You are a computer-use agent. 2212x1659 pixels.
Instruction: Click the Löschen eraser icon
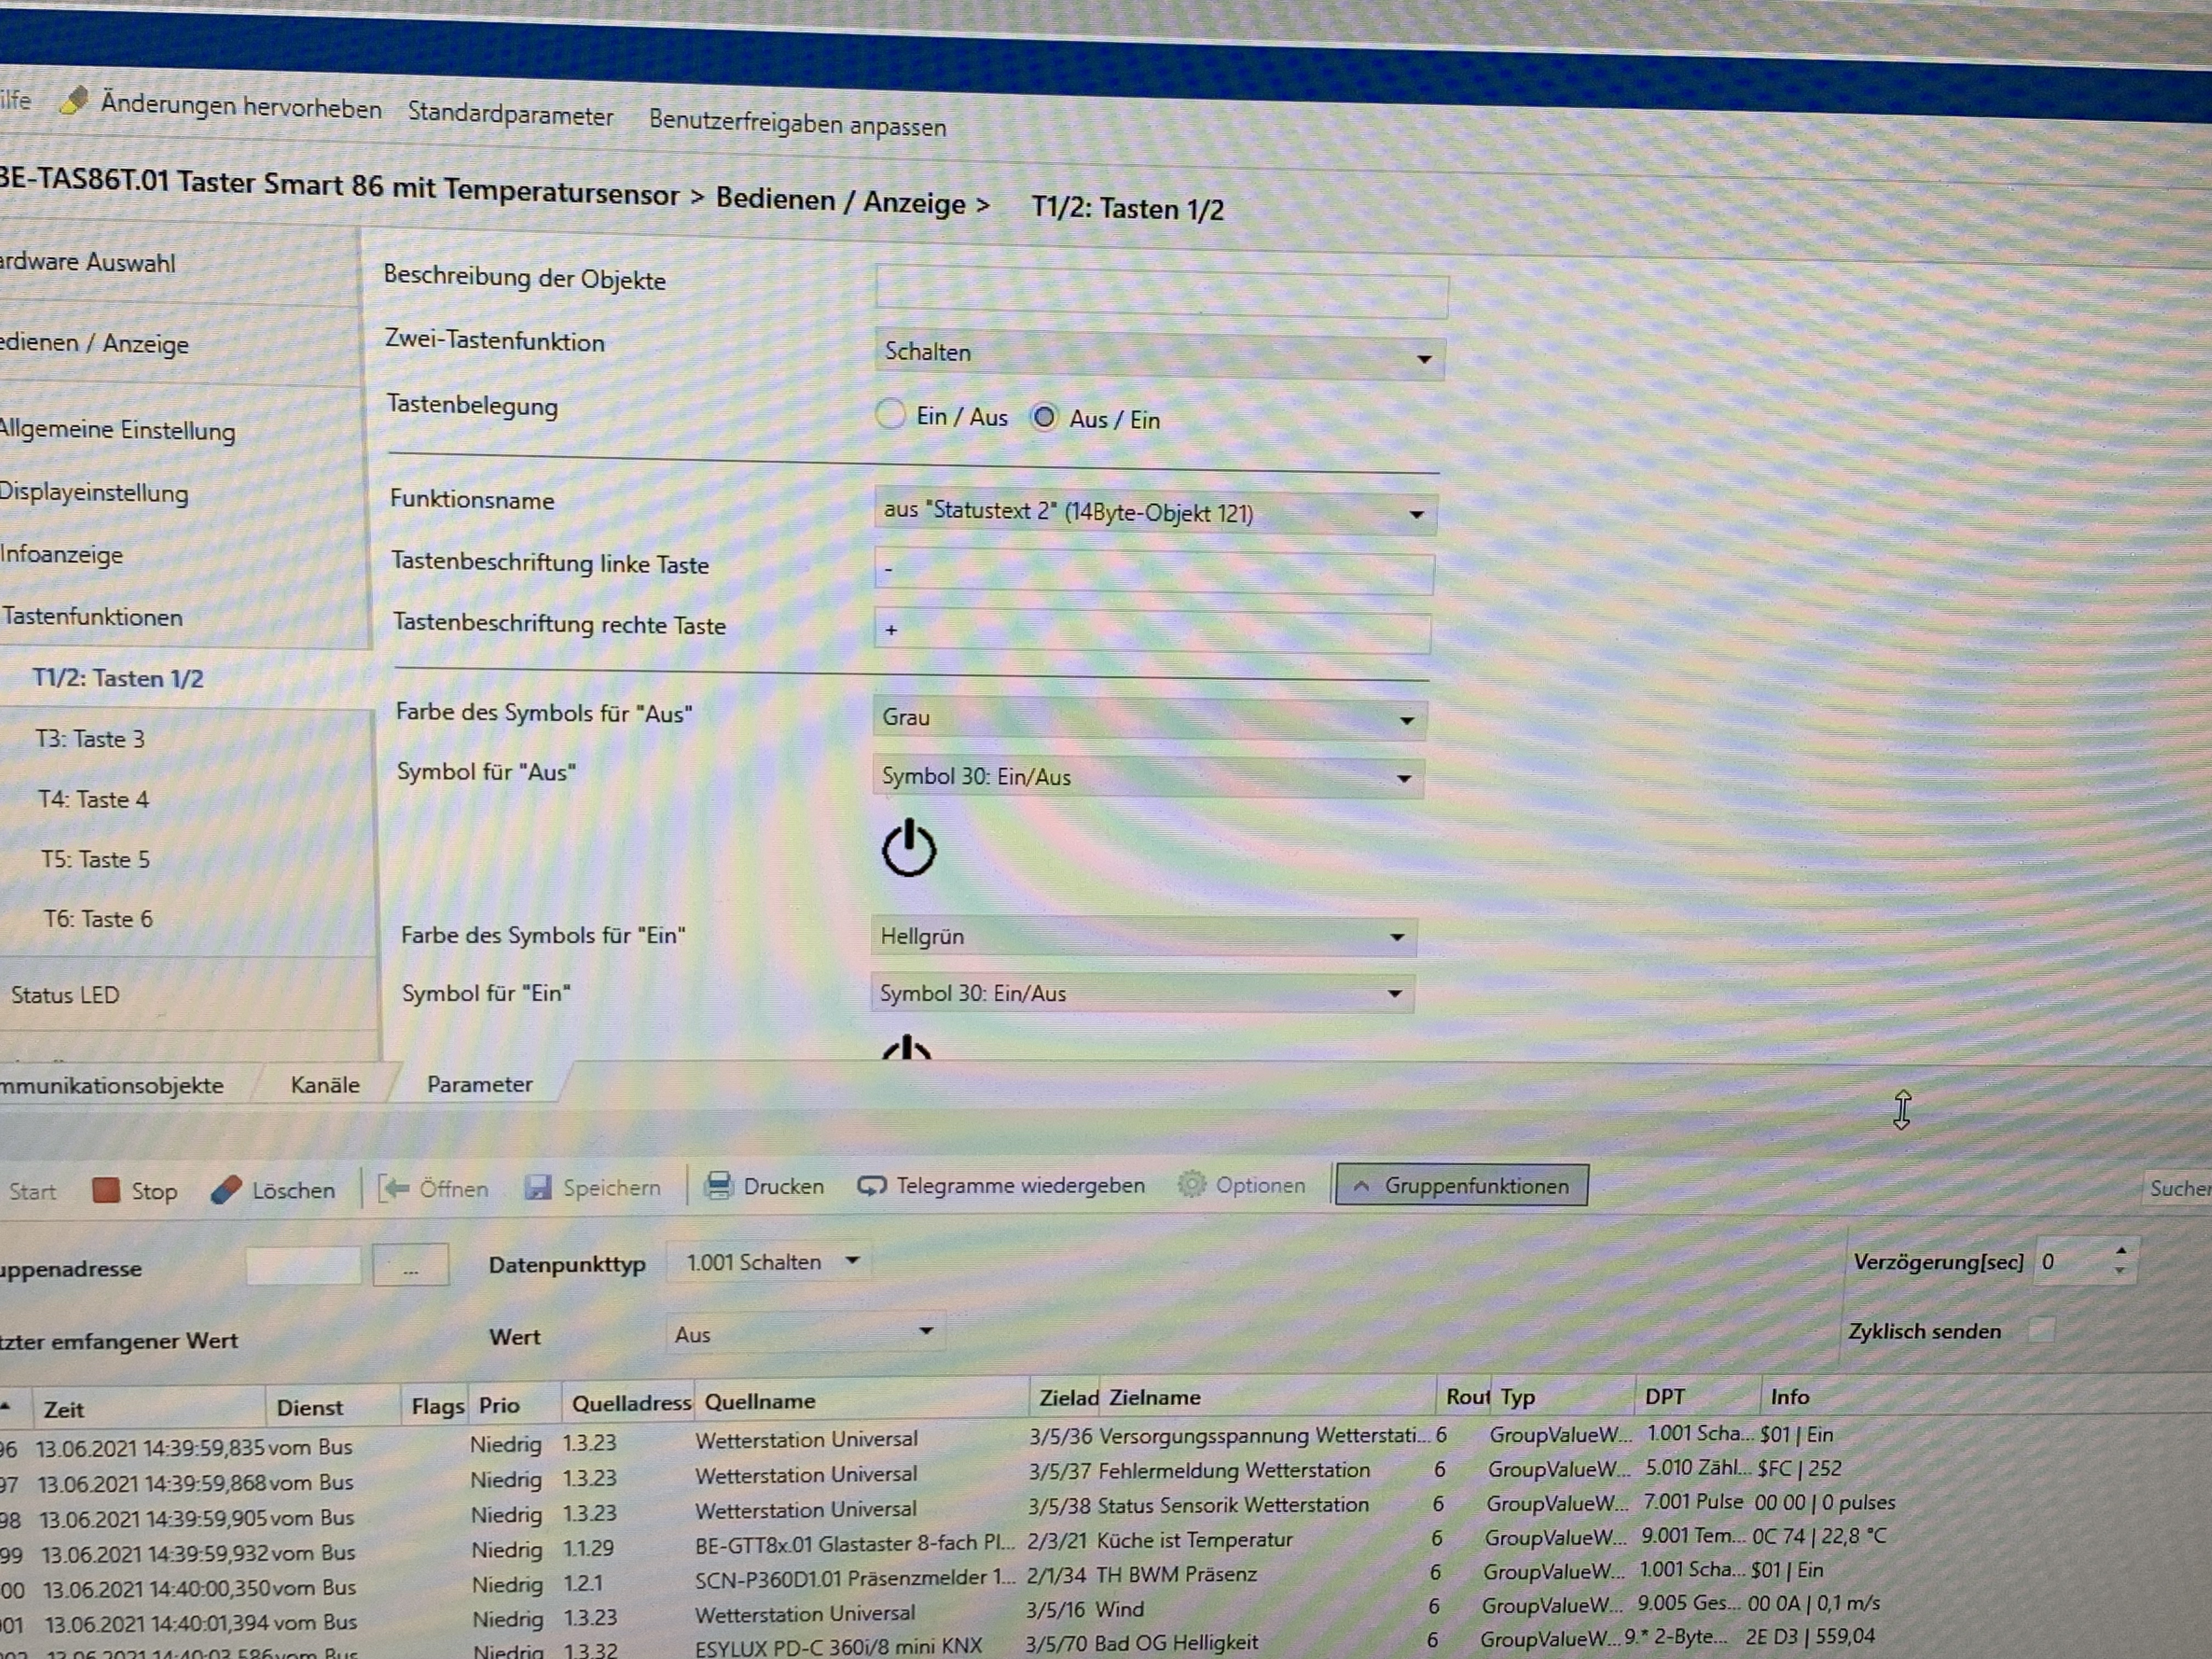pos(227,1189)
